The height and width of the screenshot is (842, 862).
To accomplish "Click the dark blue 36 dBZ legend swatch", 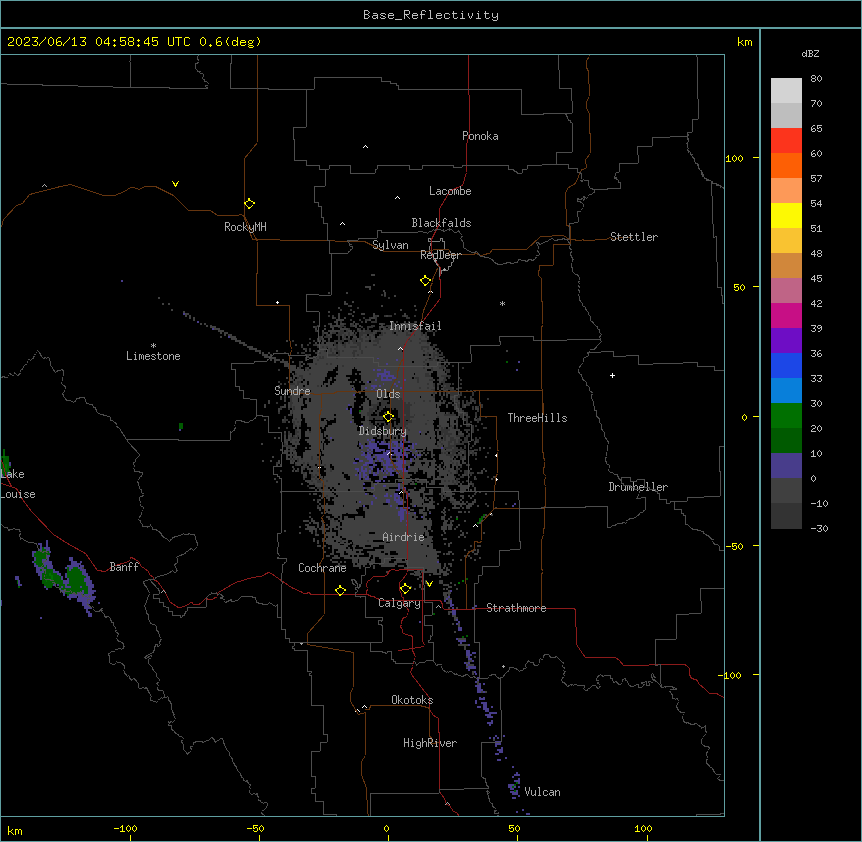I will point(786,365).
